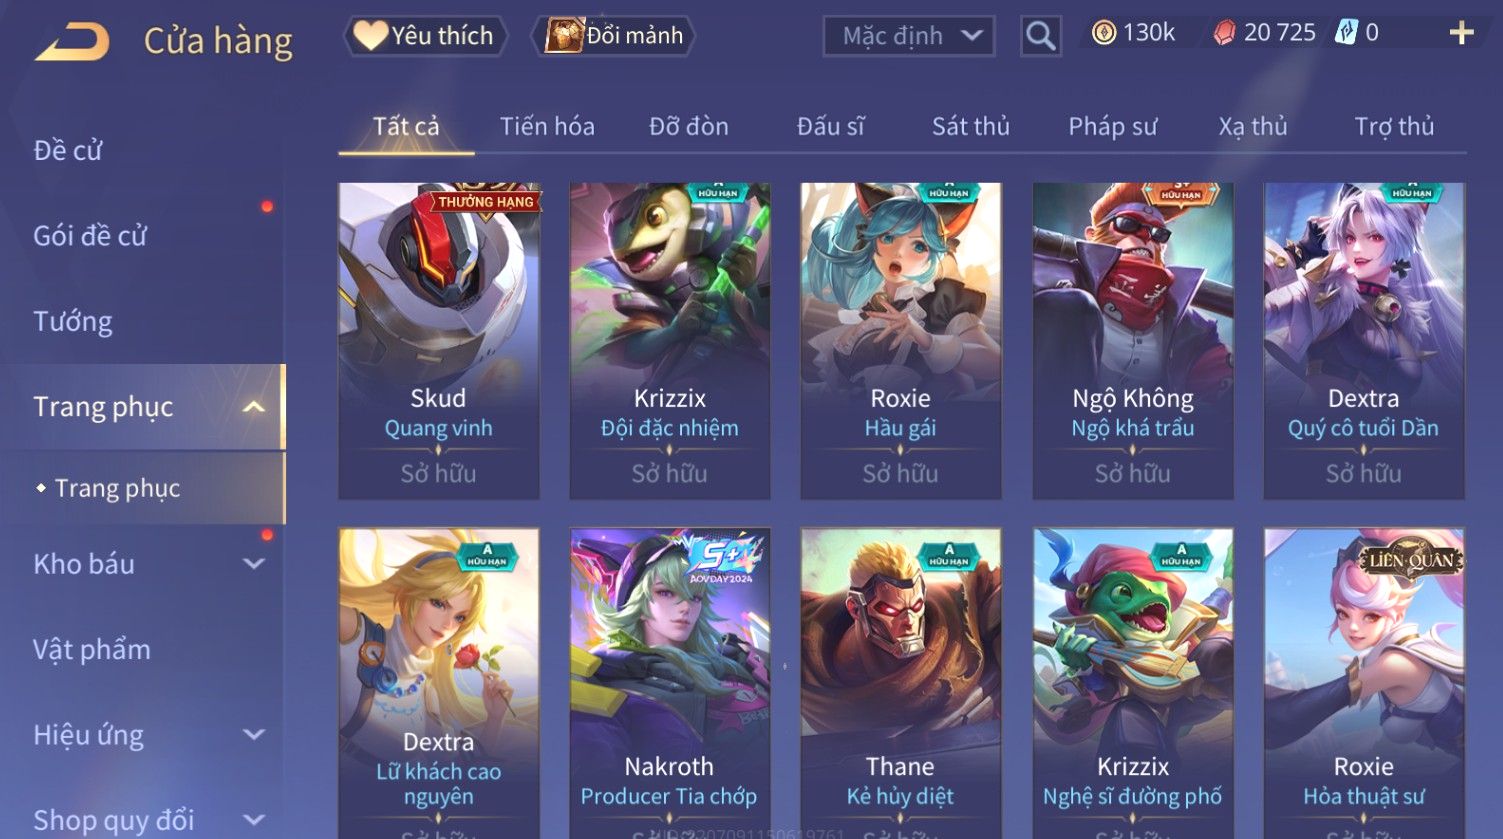
Task: Select the Pháp sư tab
Action: click(1112, 127)
